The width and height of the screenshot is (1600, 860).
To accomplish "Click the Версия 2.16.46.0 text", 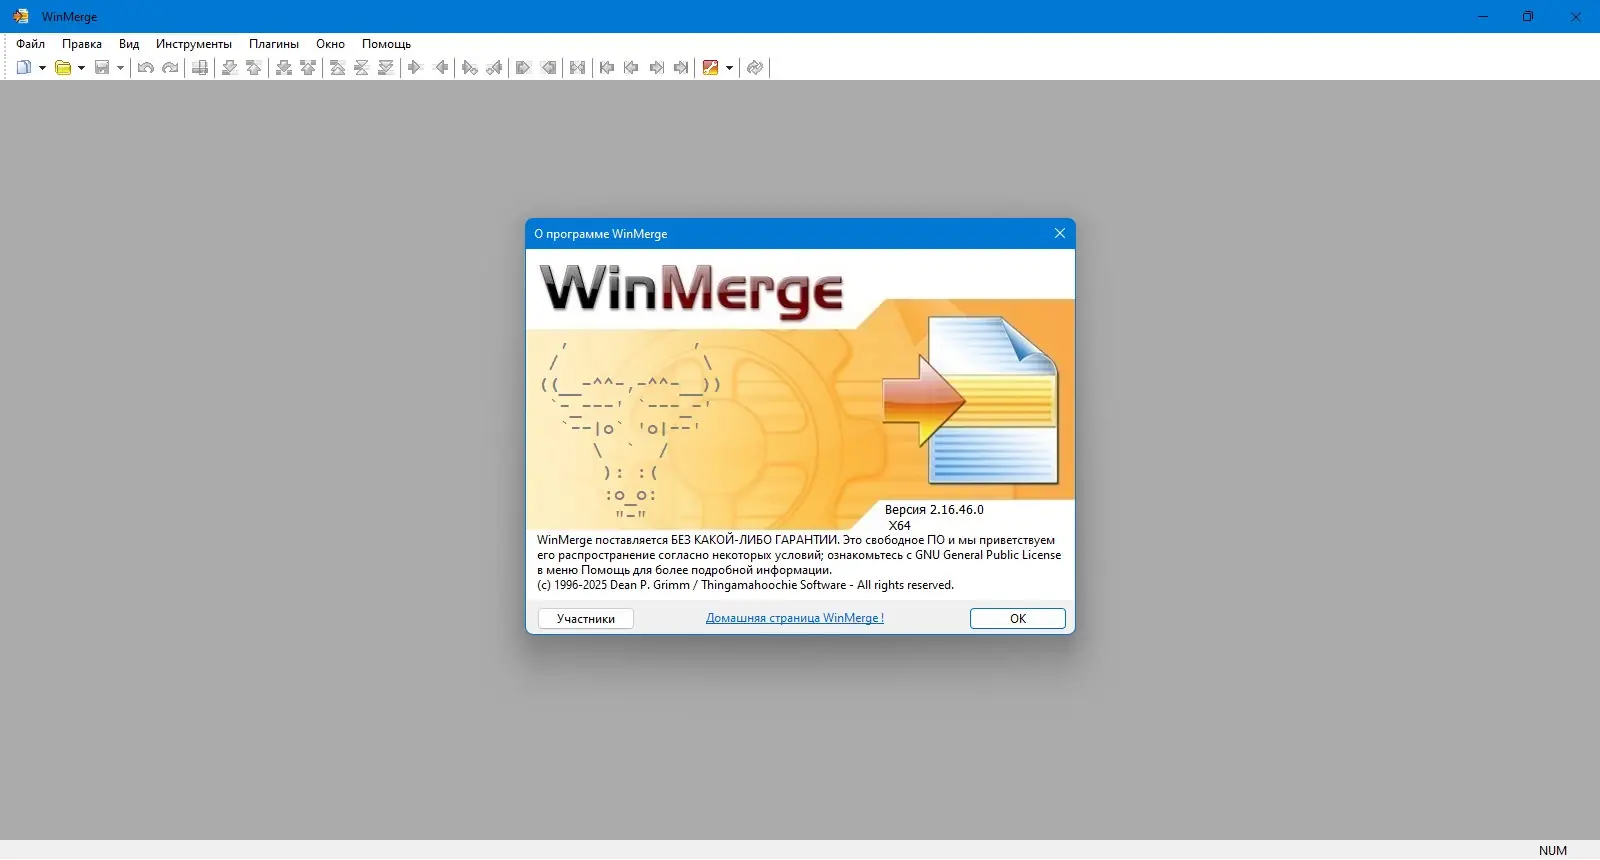I will 934,510.
